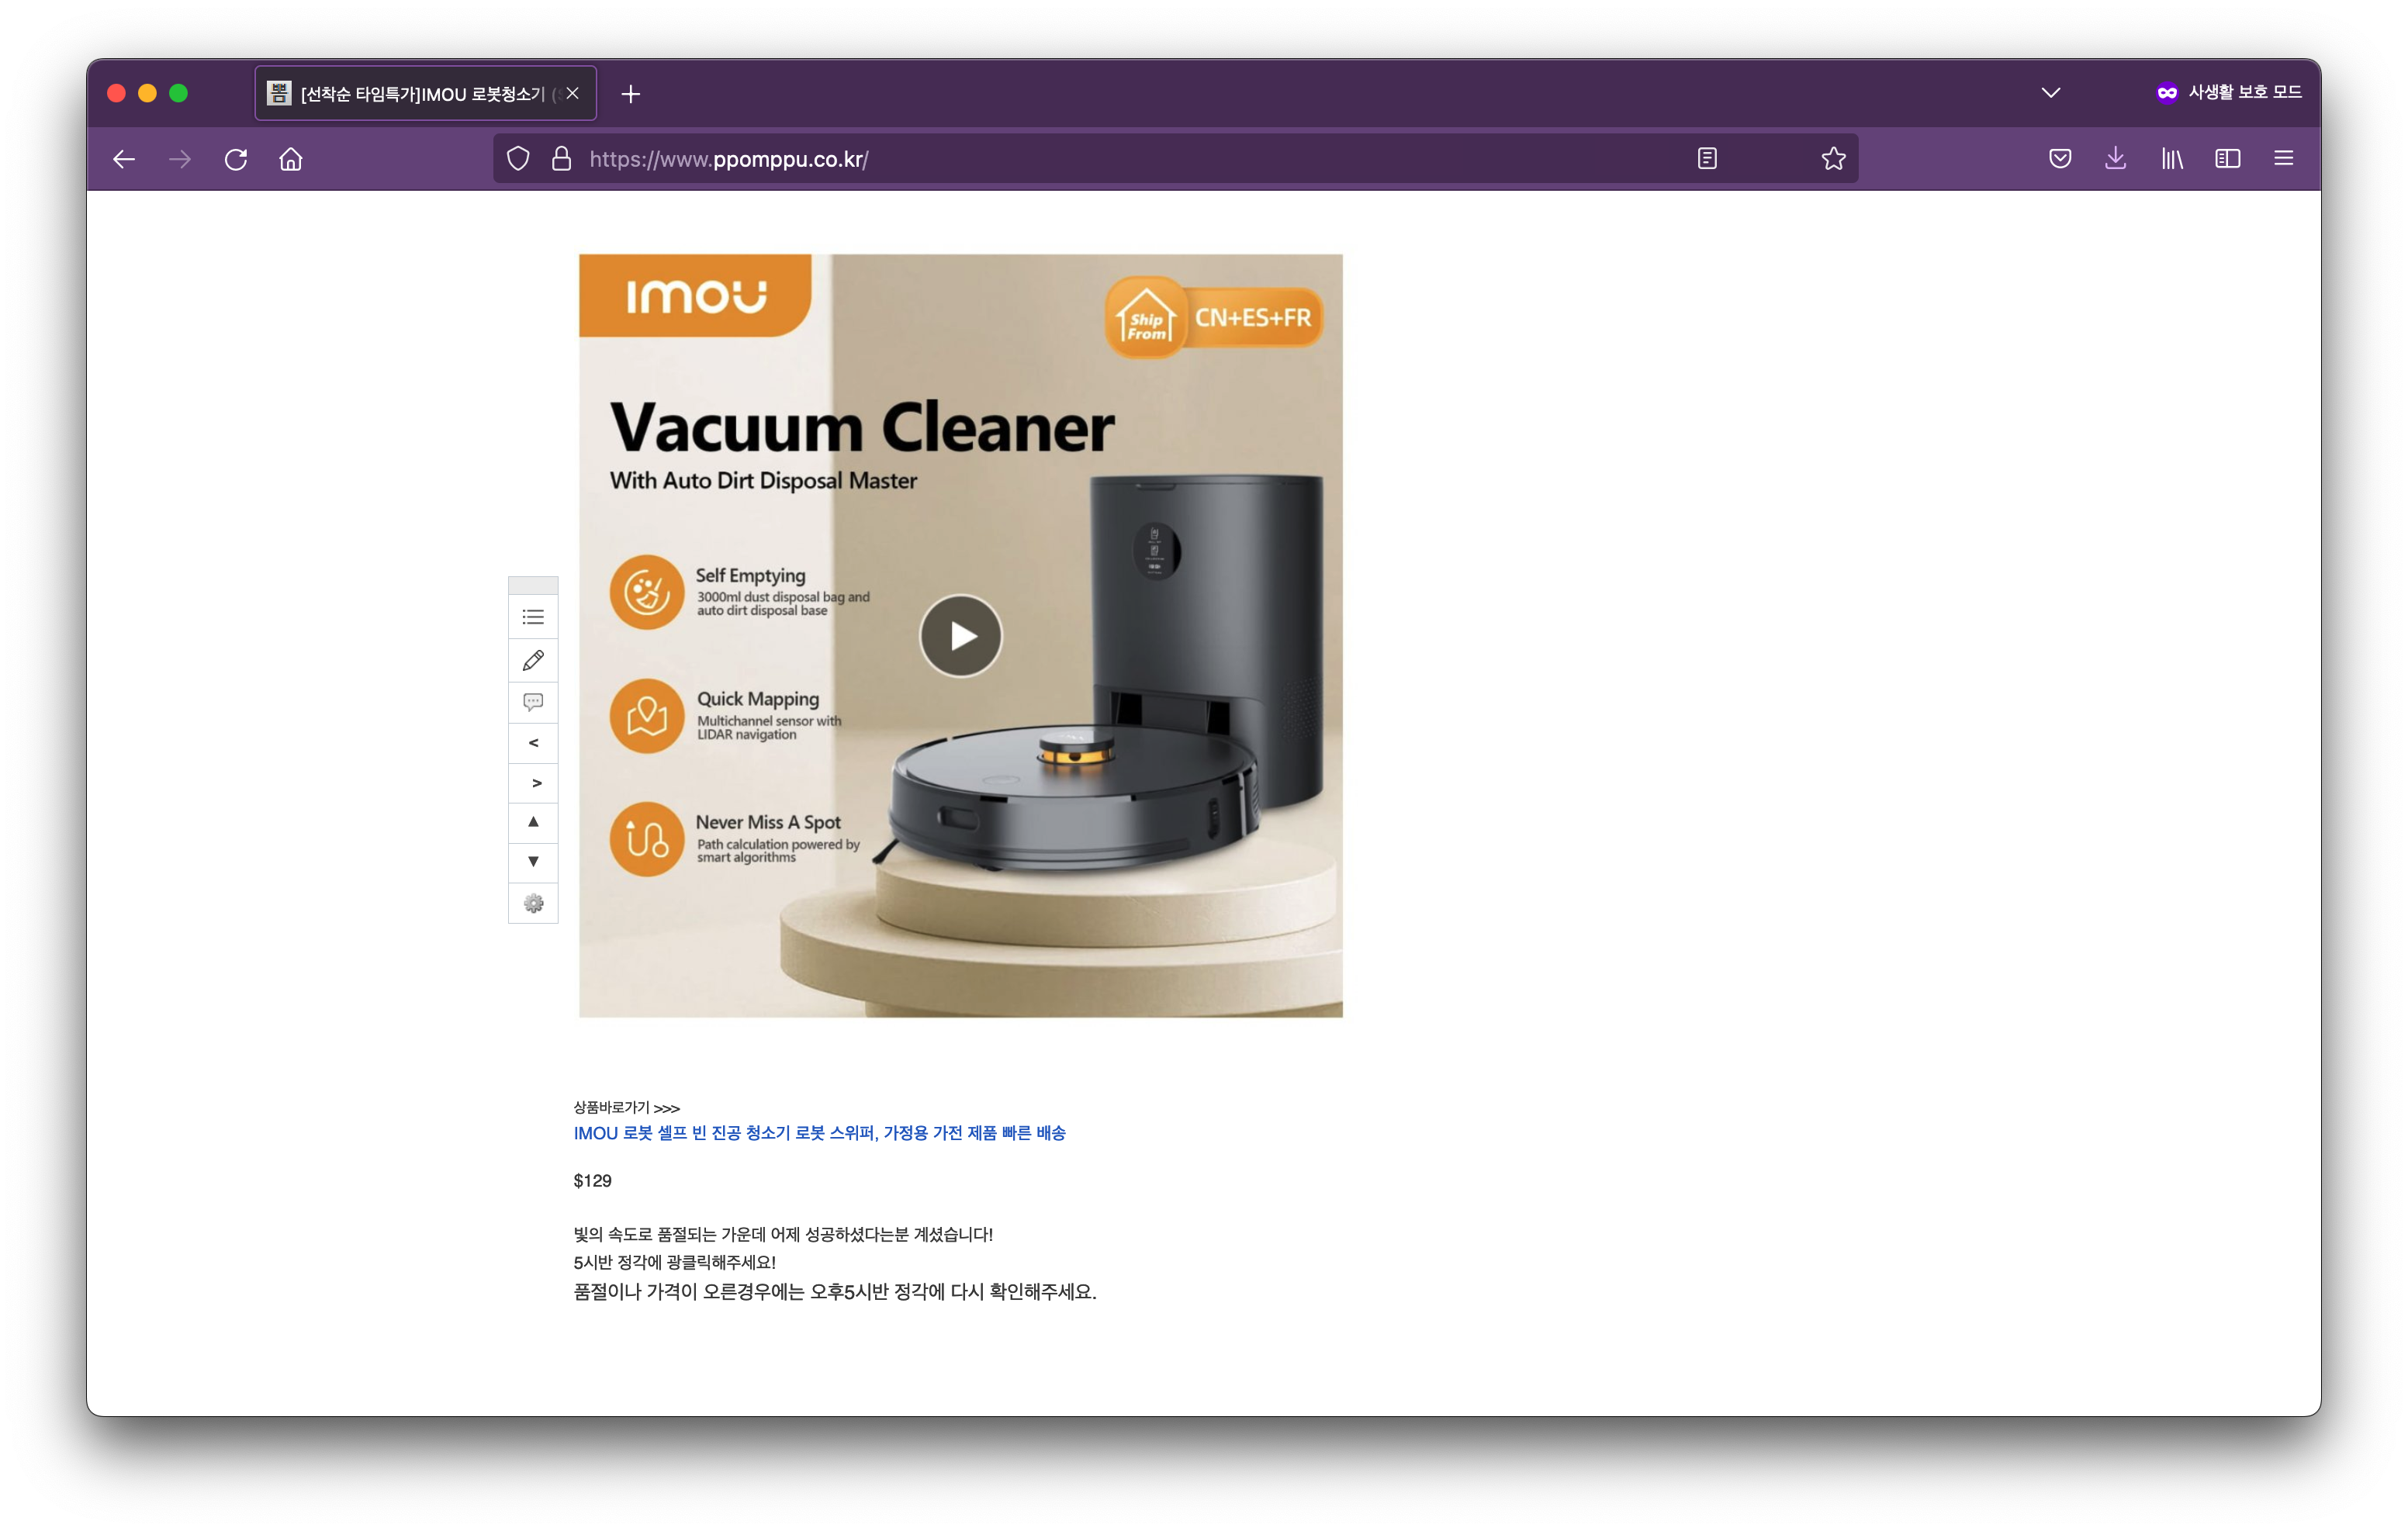Go to previous post with < button

pos(533,743)
